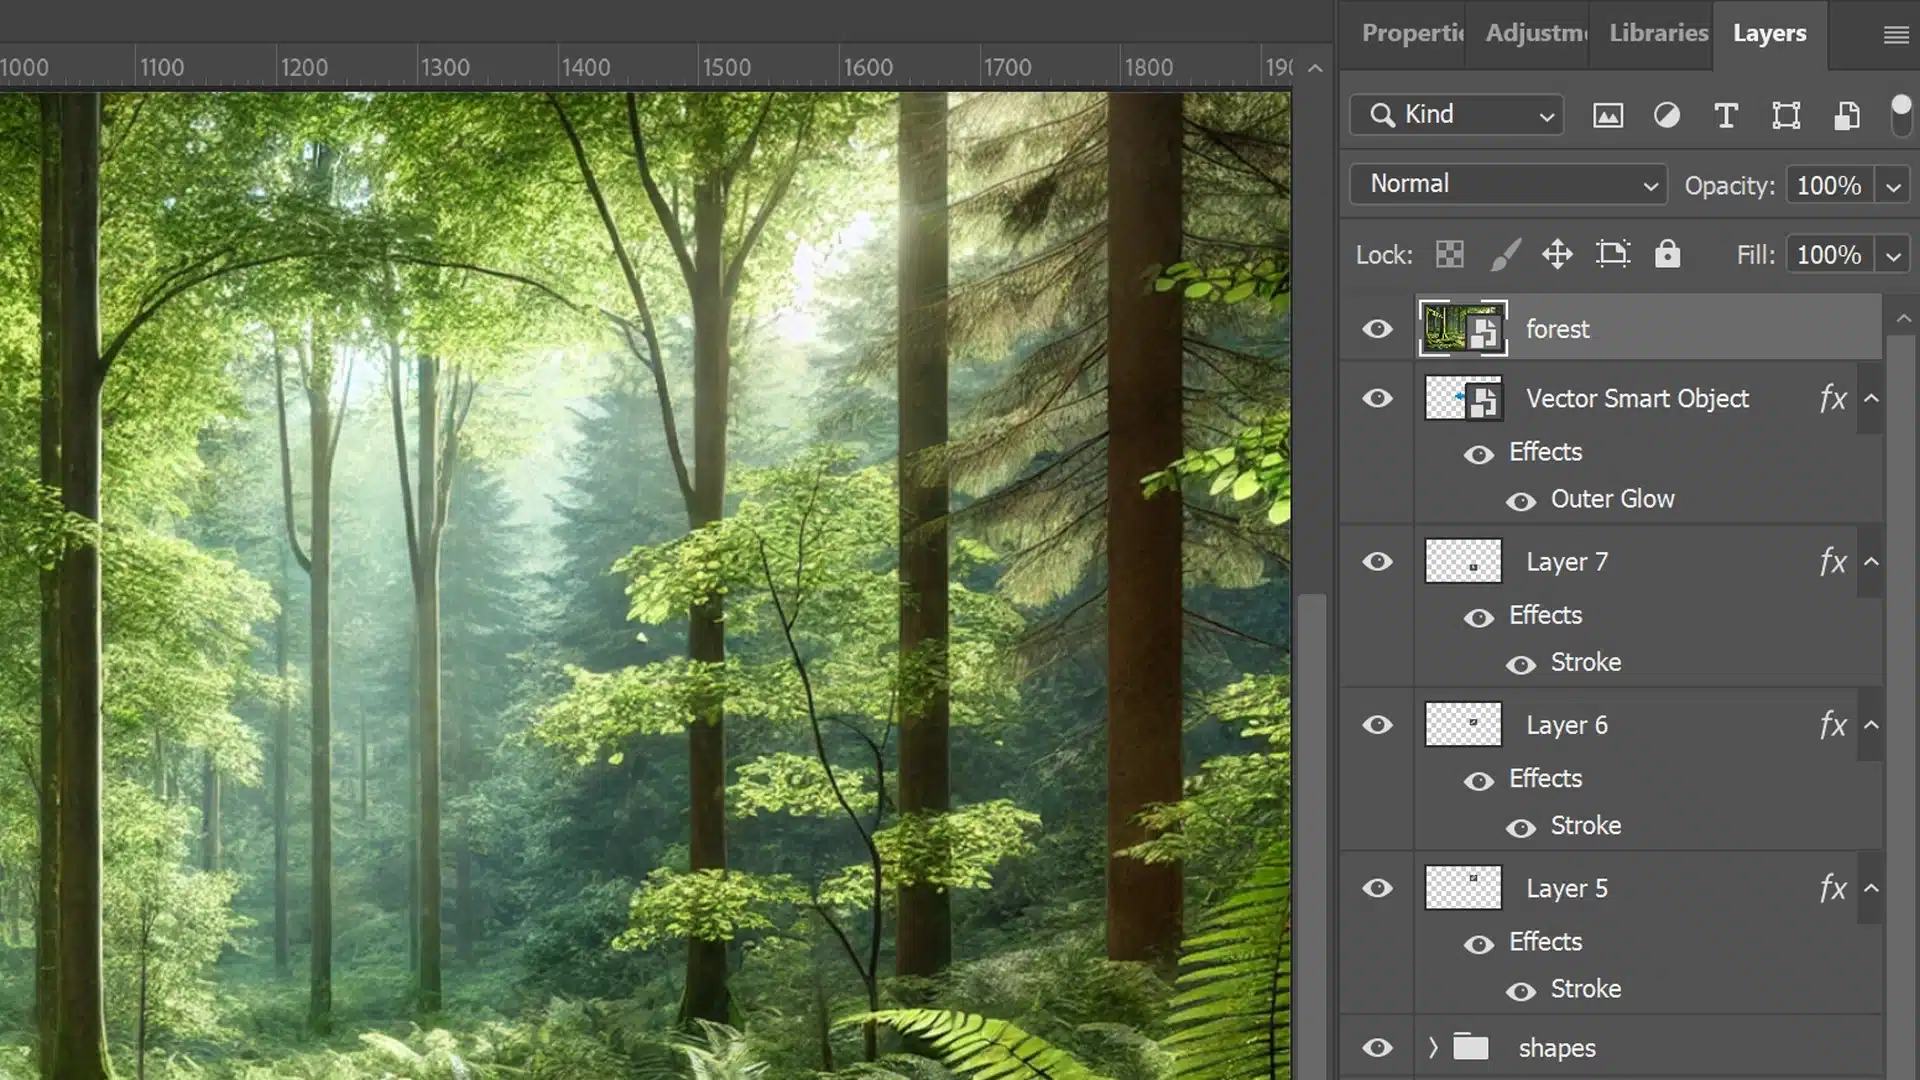Image resolution: width=1920 pixels, height=1080 pixels.
Task: Filter layers by smart object icon
Action: pos(1847,116)
